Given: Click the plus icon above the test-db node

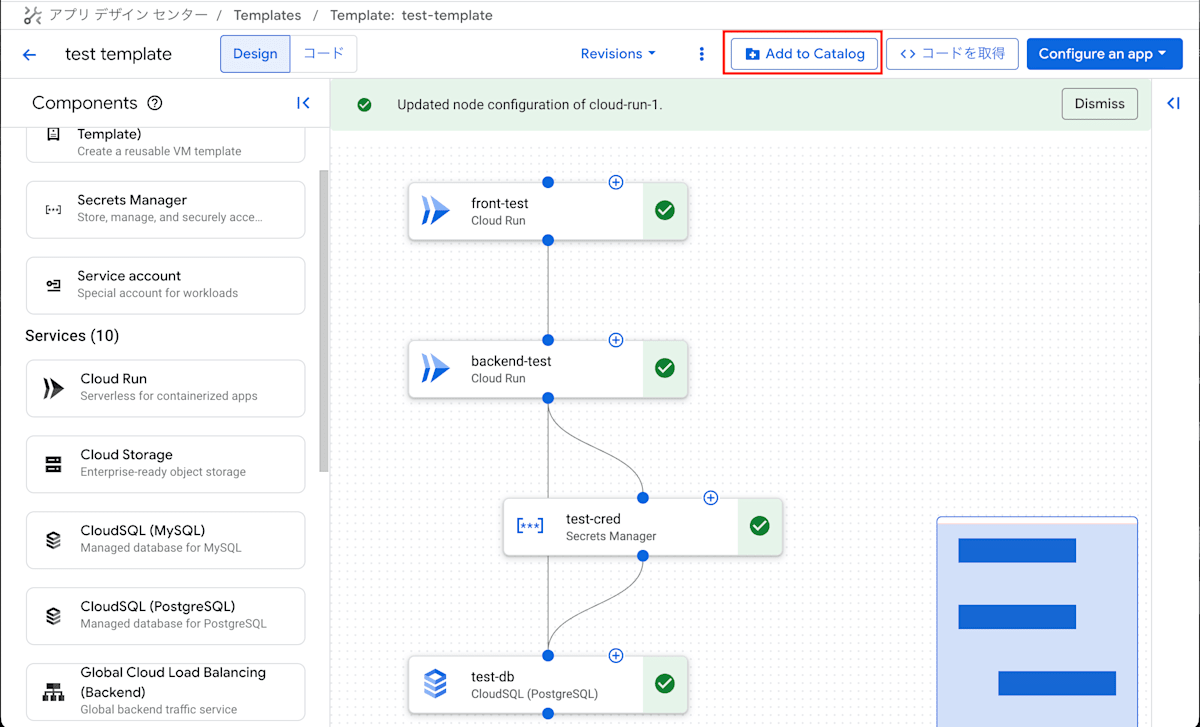Looking at the screenshot, I should click(x=616, y=656).
